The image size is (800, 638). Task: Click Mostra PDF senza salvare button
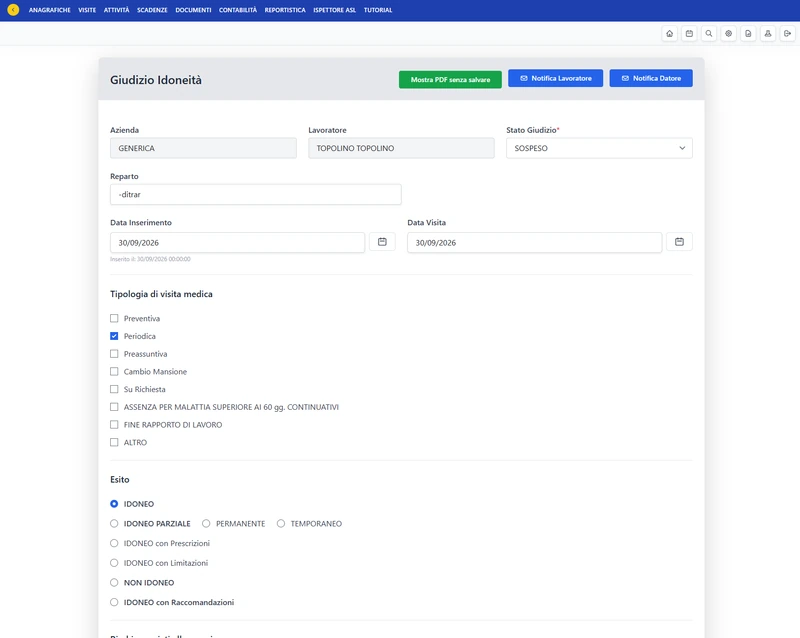(x=450, y=80)
